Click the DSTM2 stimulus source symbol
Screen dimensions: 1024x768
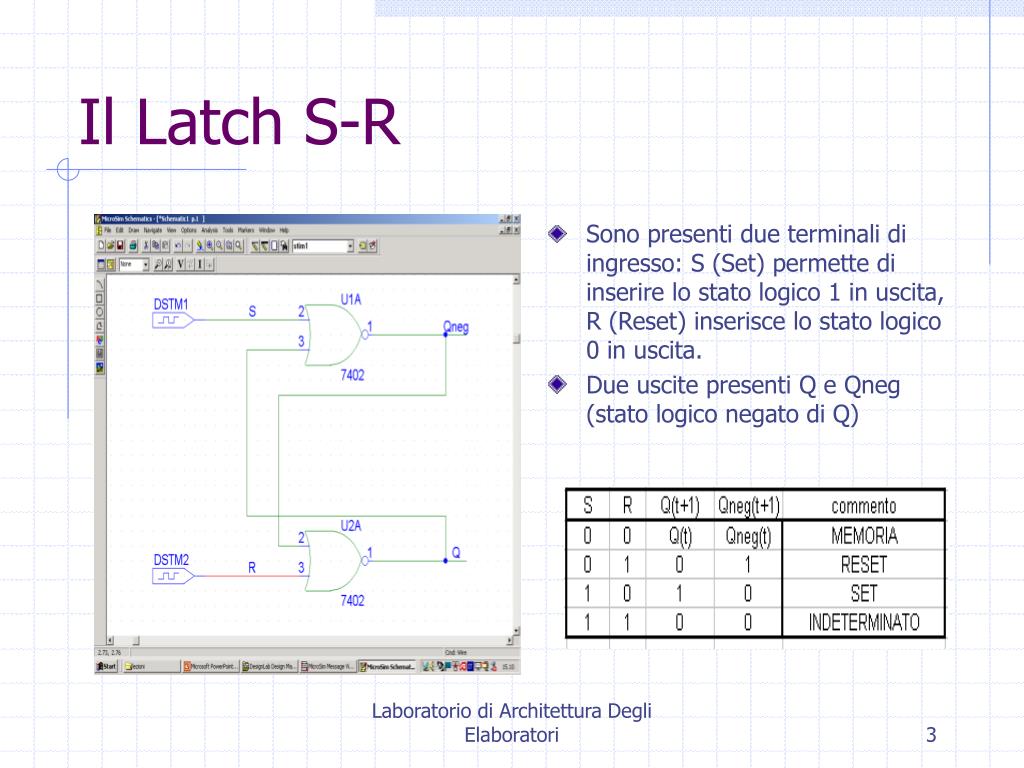pyautogui.click(x=173, y=575)
